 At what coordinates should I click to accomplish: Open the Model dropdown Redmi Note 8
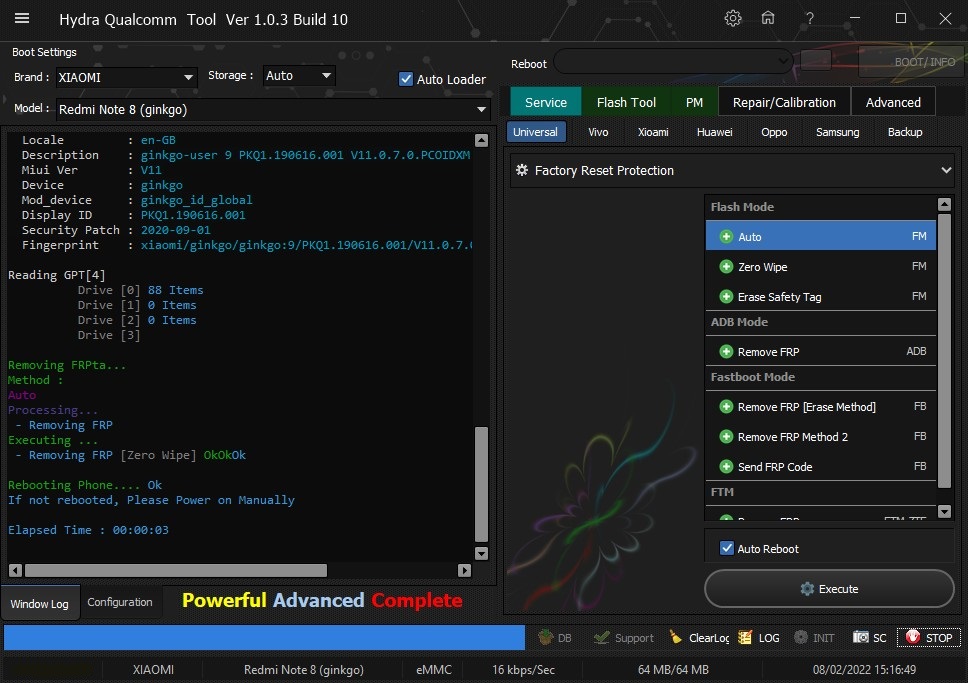(273, 109)
